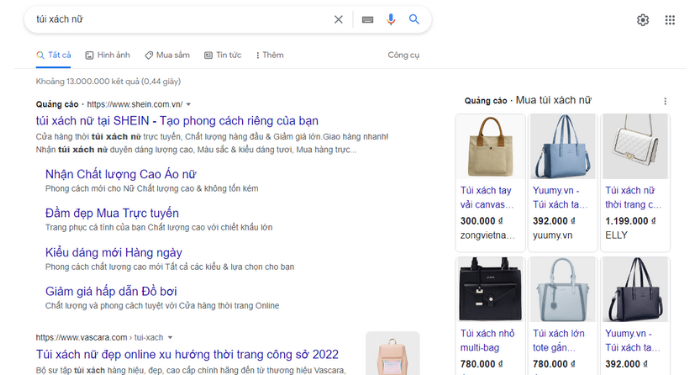Viewport: 700px width, 375px height.
Task: Click the zongvietna... seller name
Action: point(487,235)
